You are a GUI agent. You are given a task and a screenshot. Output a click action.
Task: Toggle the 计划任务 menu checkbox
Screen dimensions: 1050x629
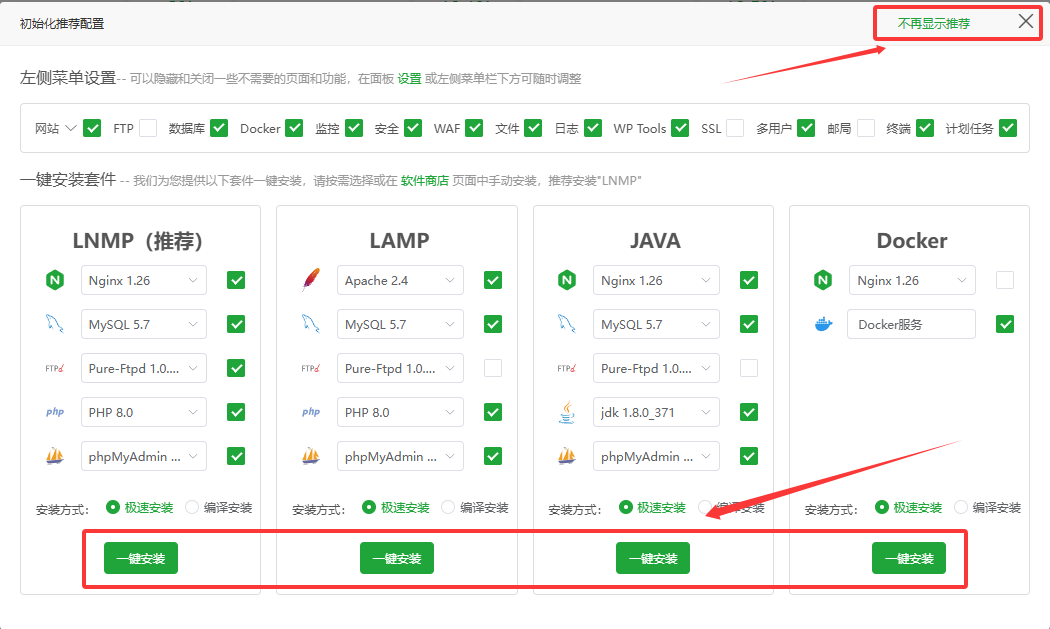coord(1008,128)
